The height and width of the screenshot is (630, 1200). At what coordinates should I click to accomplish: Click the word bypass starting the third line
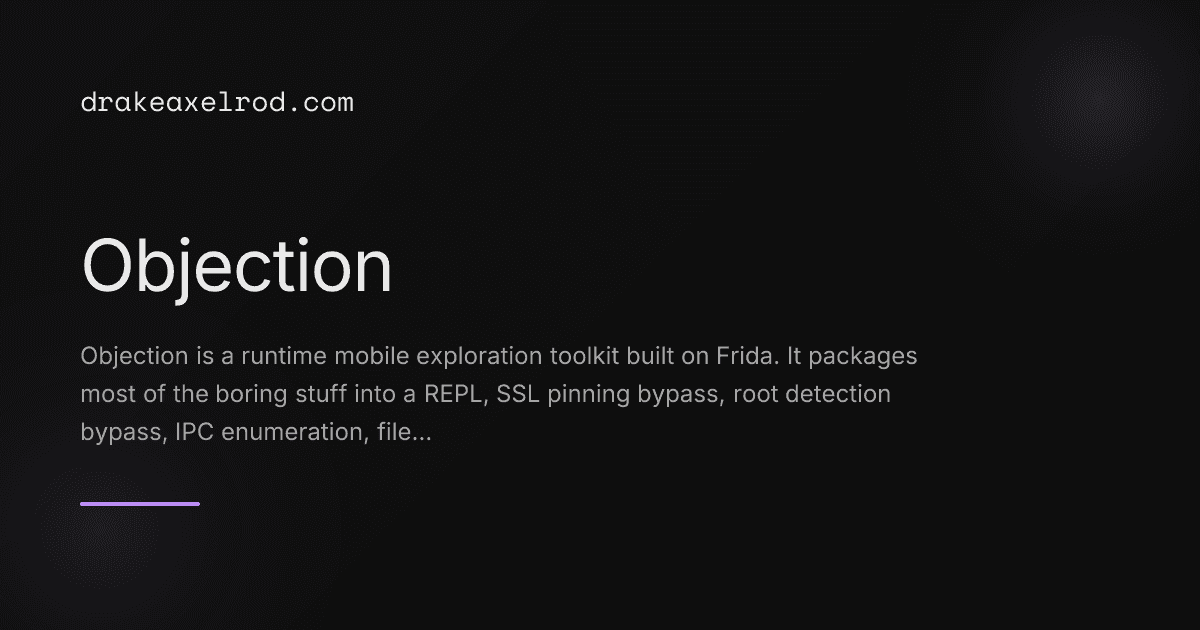(114, 432)
